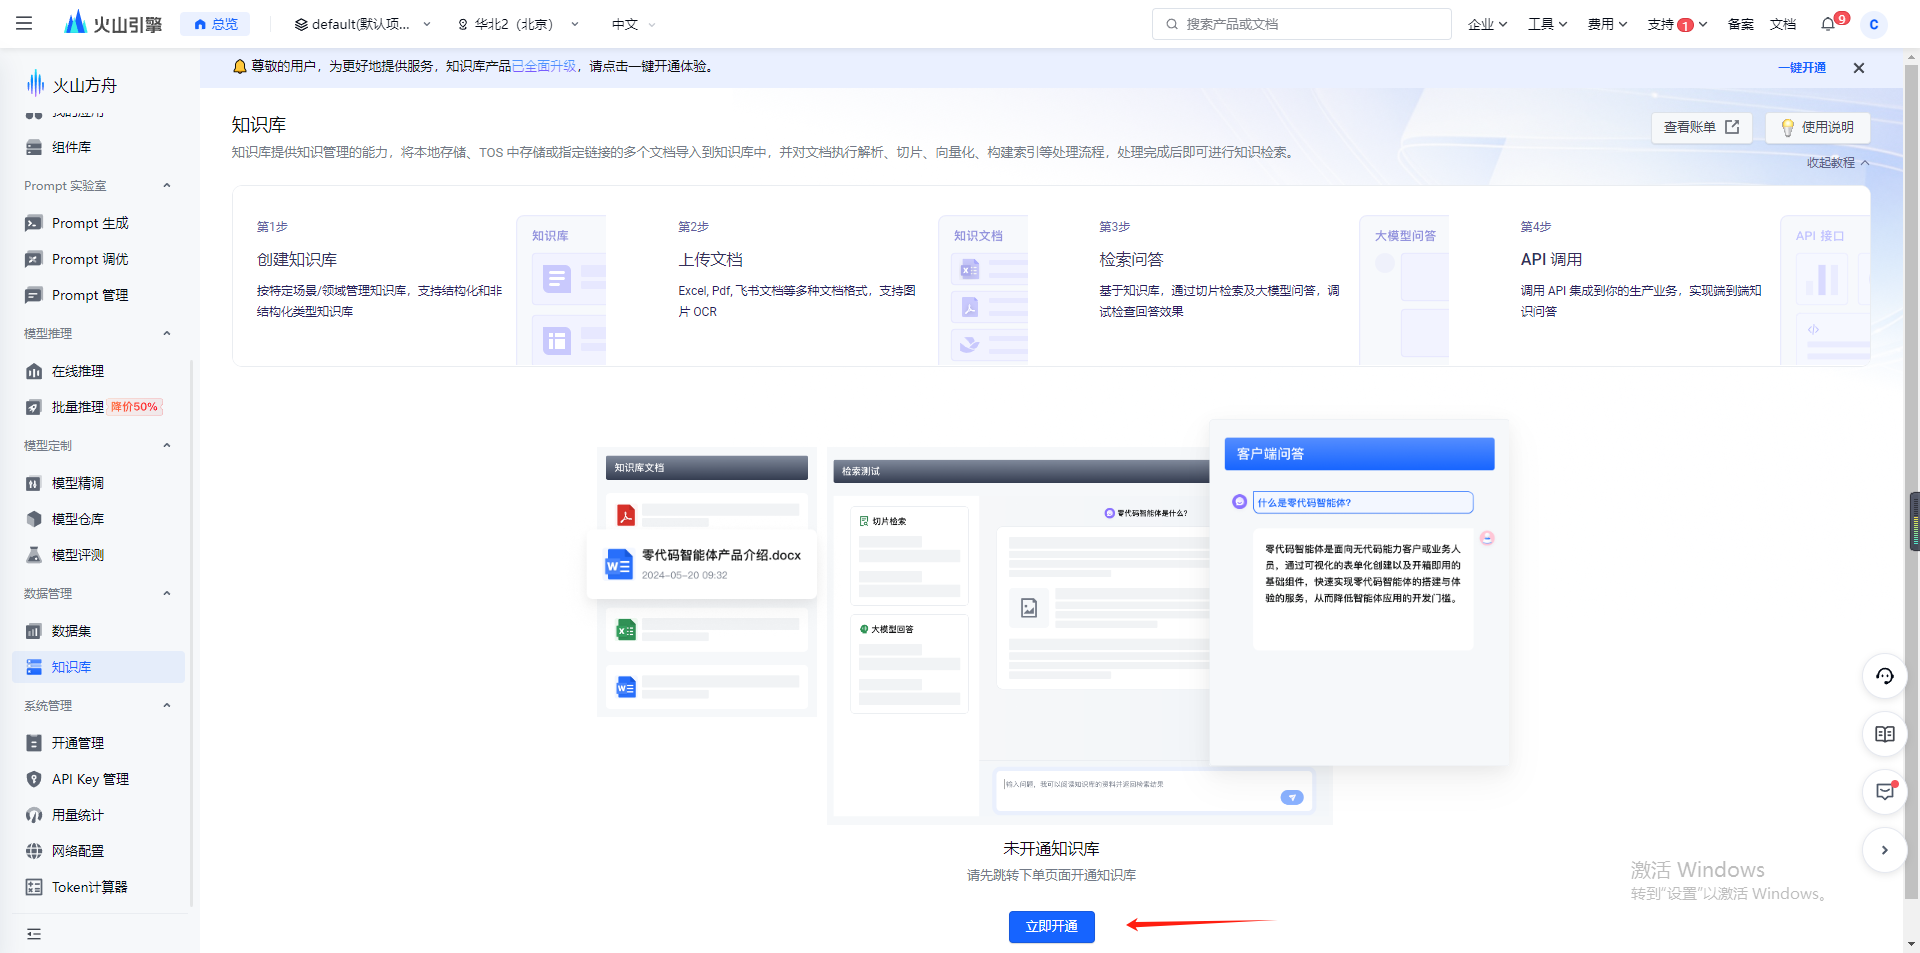This screenshot has height=953, width=1920.
Task: Click the Prompt 管理 icon
Action: point(34,295)
